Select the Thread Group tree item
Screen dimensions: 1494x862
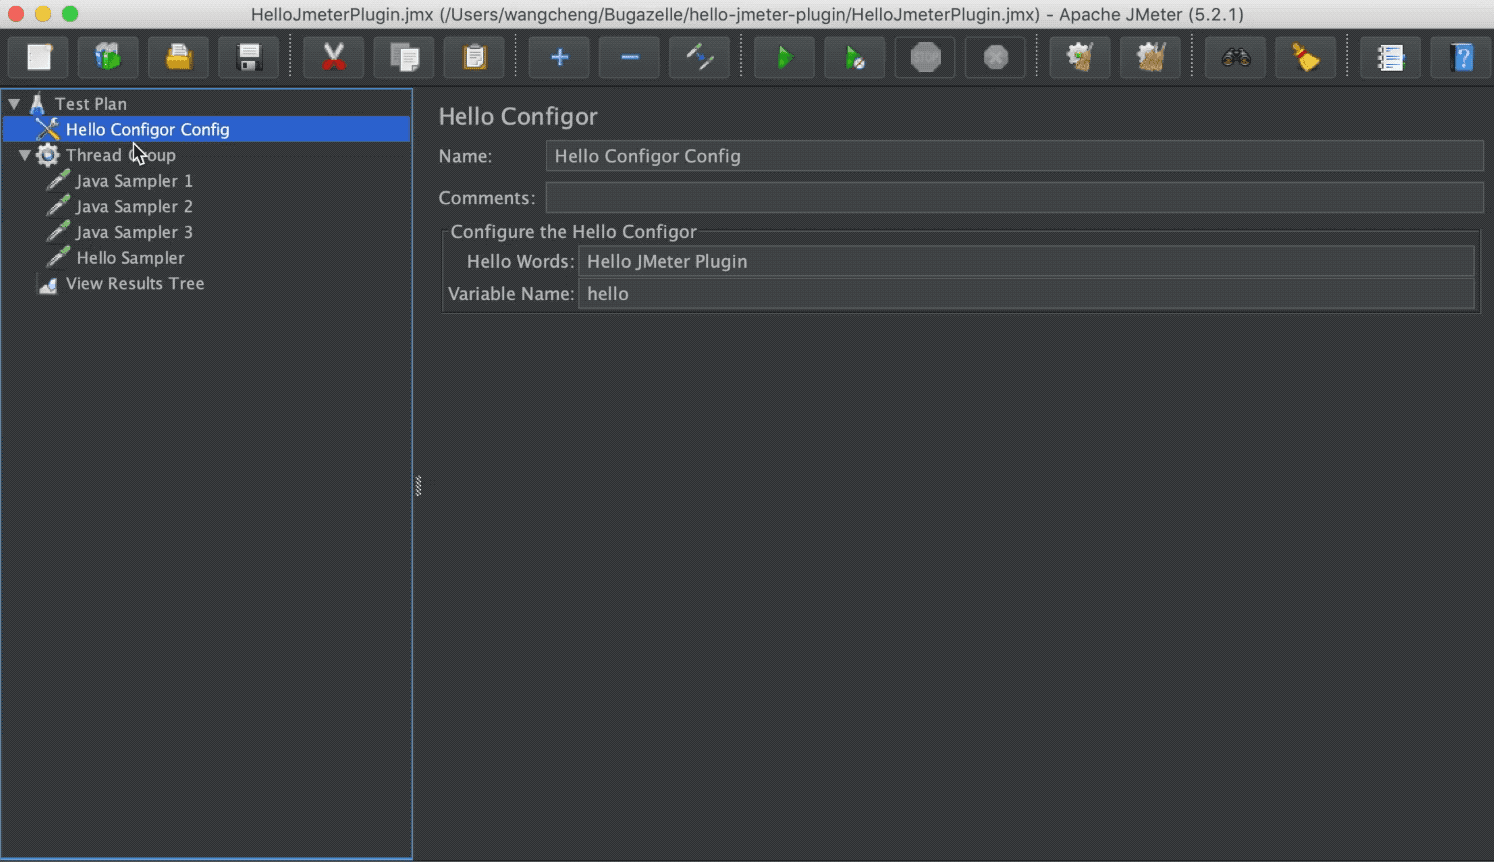click(x=121, y=155)
